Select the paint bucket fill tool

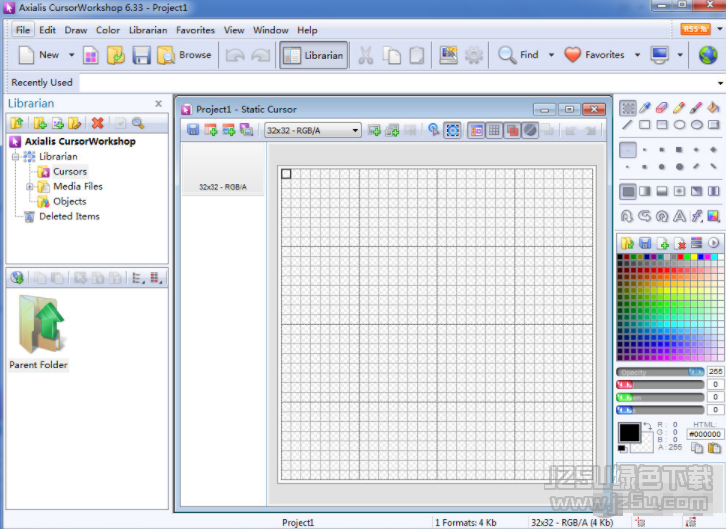click(713, 108)
